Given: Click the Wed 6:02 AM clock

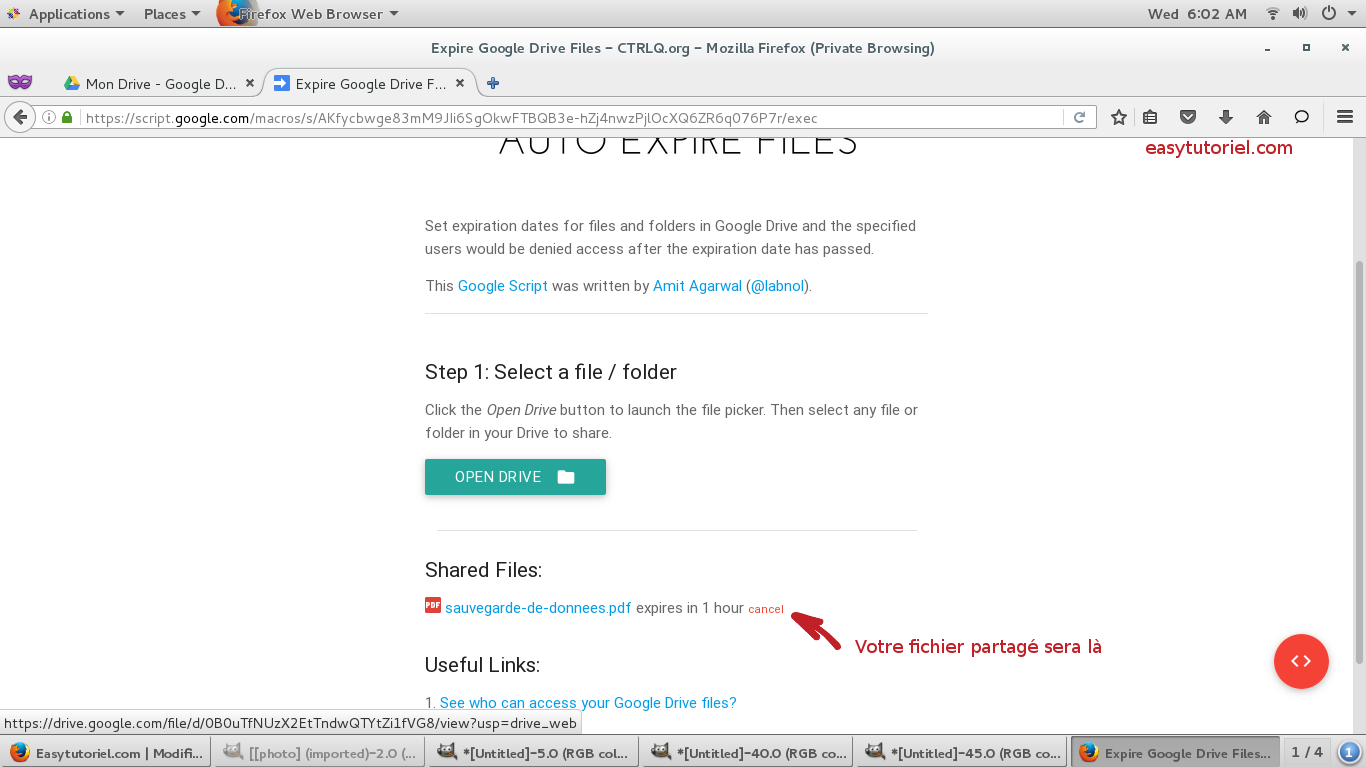Looking at the screenshot, I should 1197,14.
